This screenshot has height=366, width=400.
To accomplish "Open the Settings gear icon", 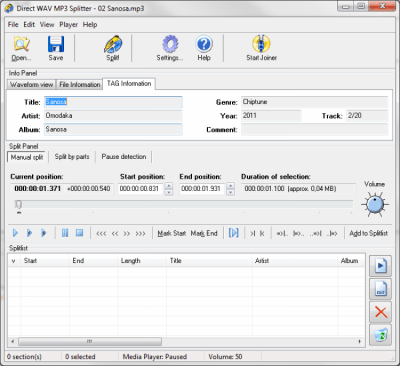I will click(170, 49).
